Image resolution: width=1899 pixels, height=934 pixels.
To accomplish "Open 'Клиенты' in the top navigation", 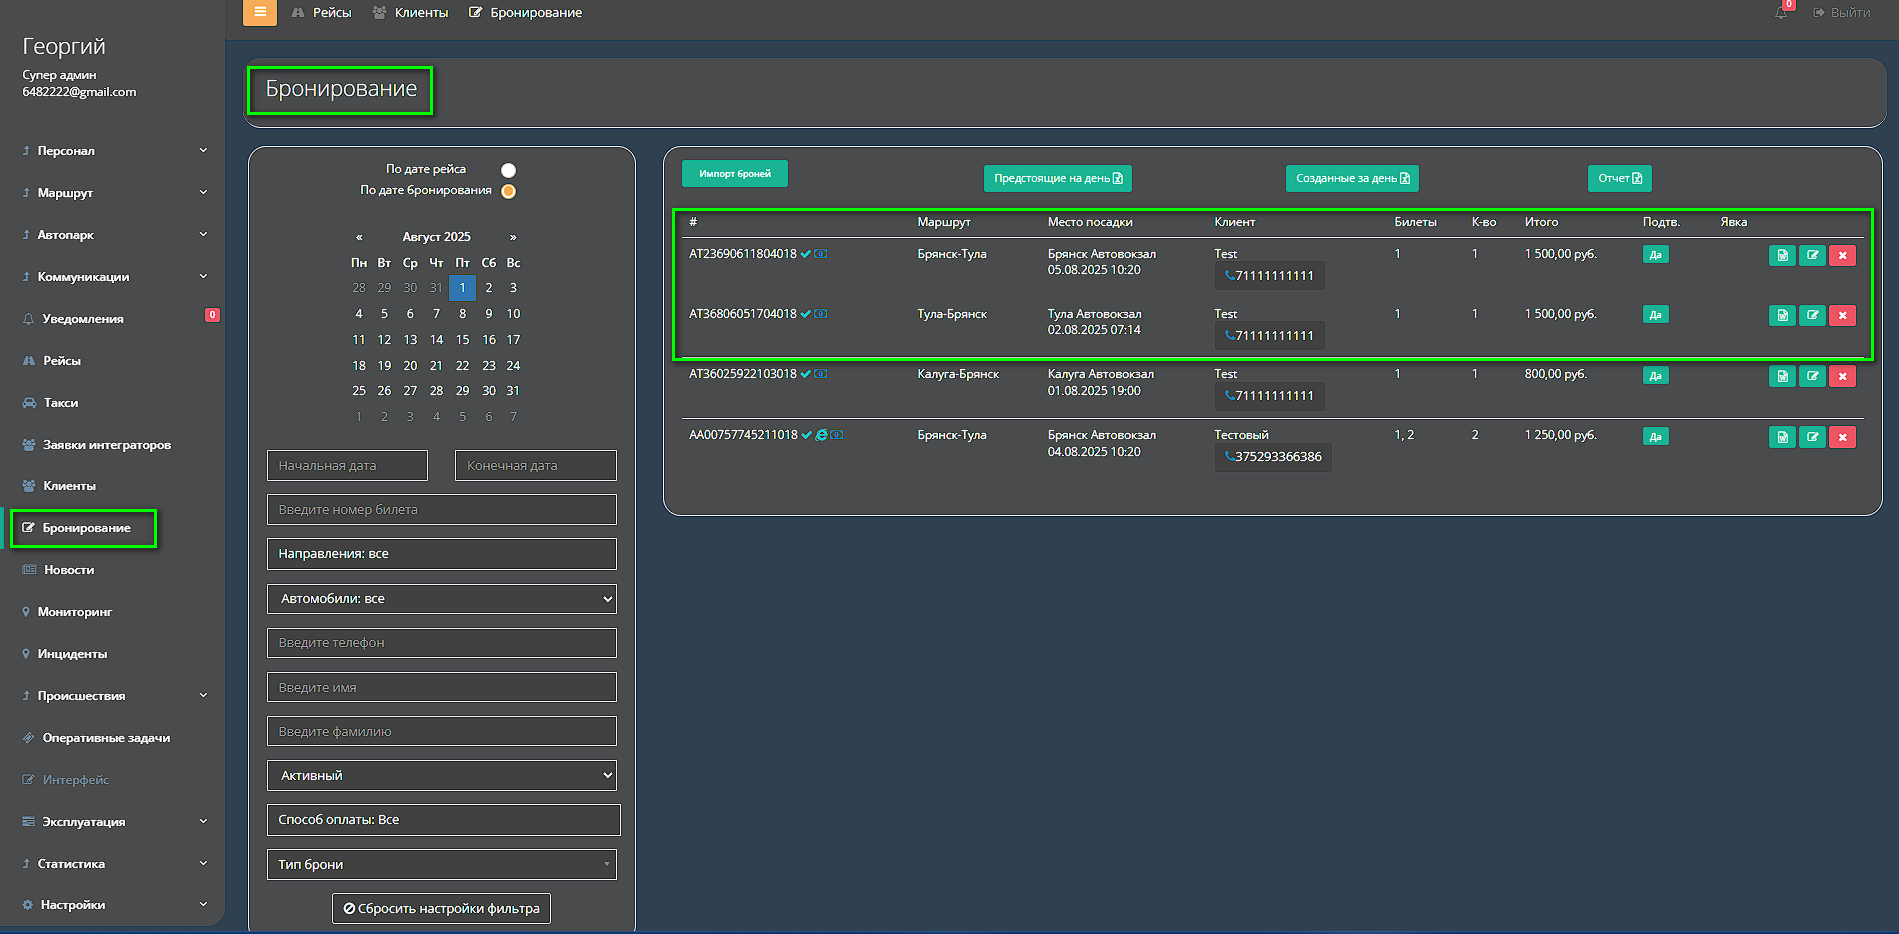I will pyautogui.click(x=411, y=13).
